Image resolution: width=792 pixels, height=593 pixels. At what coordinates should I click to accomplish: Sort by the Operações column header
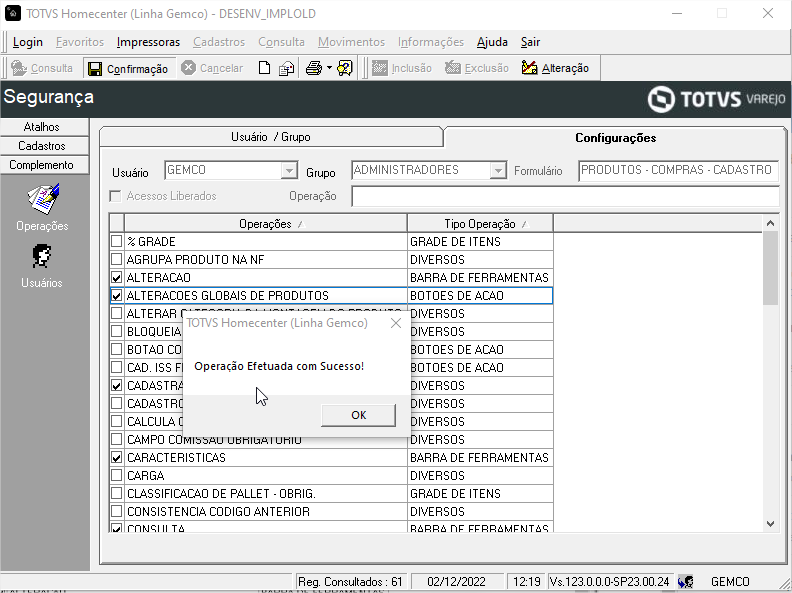coord(266,223)
